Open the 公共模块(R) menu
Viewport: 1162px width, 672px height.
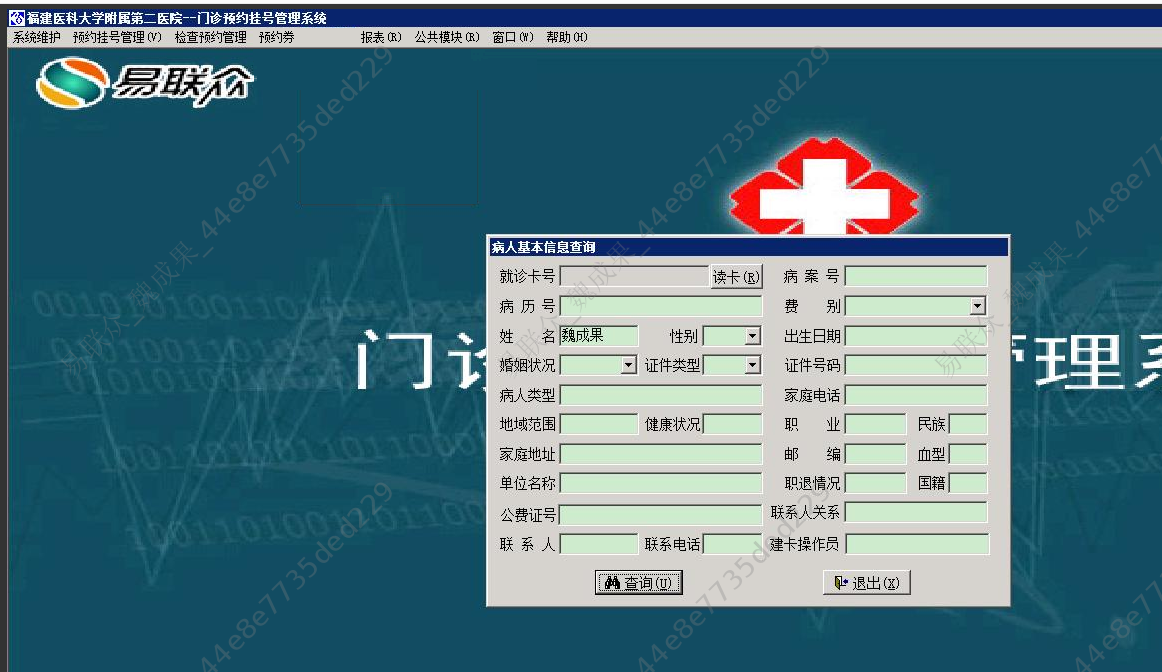pyautogui.click(x=447, y=37)
